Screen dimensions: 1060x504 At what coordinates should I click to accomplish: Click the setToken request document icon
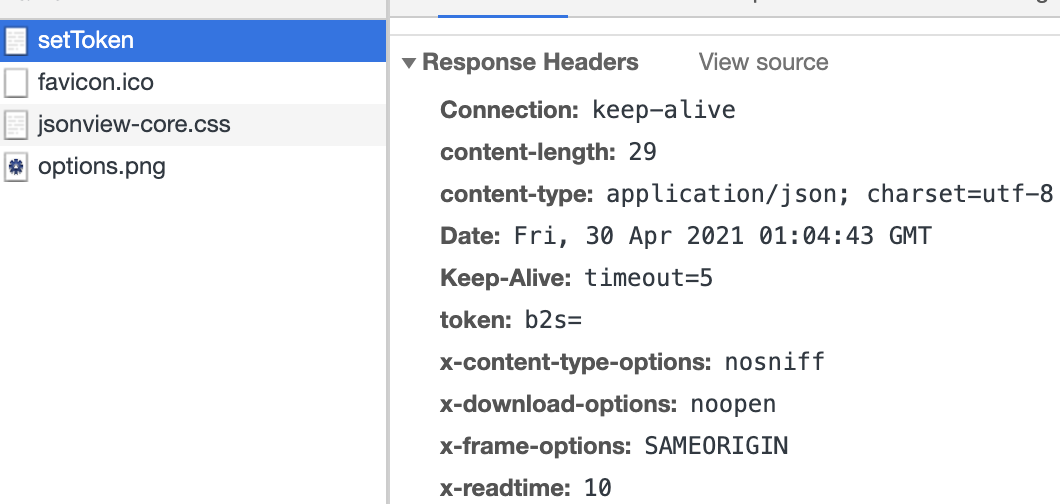coord(16,41)
